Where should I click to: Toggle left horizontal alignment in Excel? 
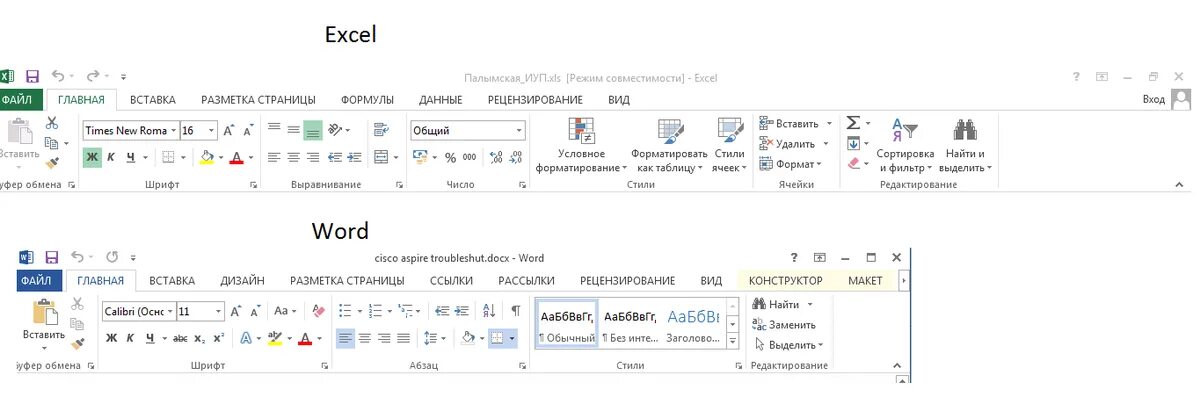[274, 157]
